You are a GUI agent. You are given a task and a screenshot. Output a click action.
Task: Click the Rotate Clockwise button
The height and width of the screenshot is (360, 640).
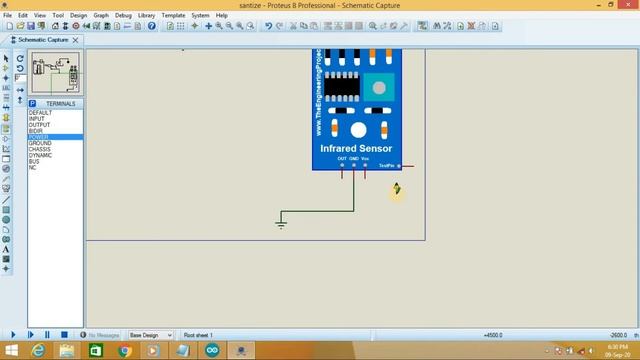click(20, 58)
